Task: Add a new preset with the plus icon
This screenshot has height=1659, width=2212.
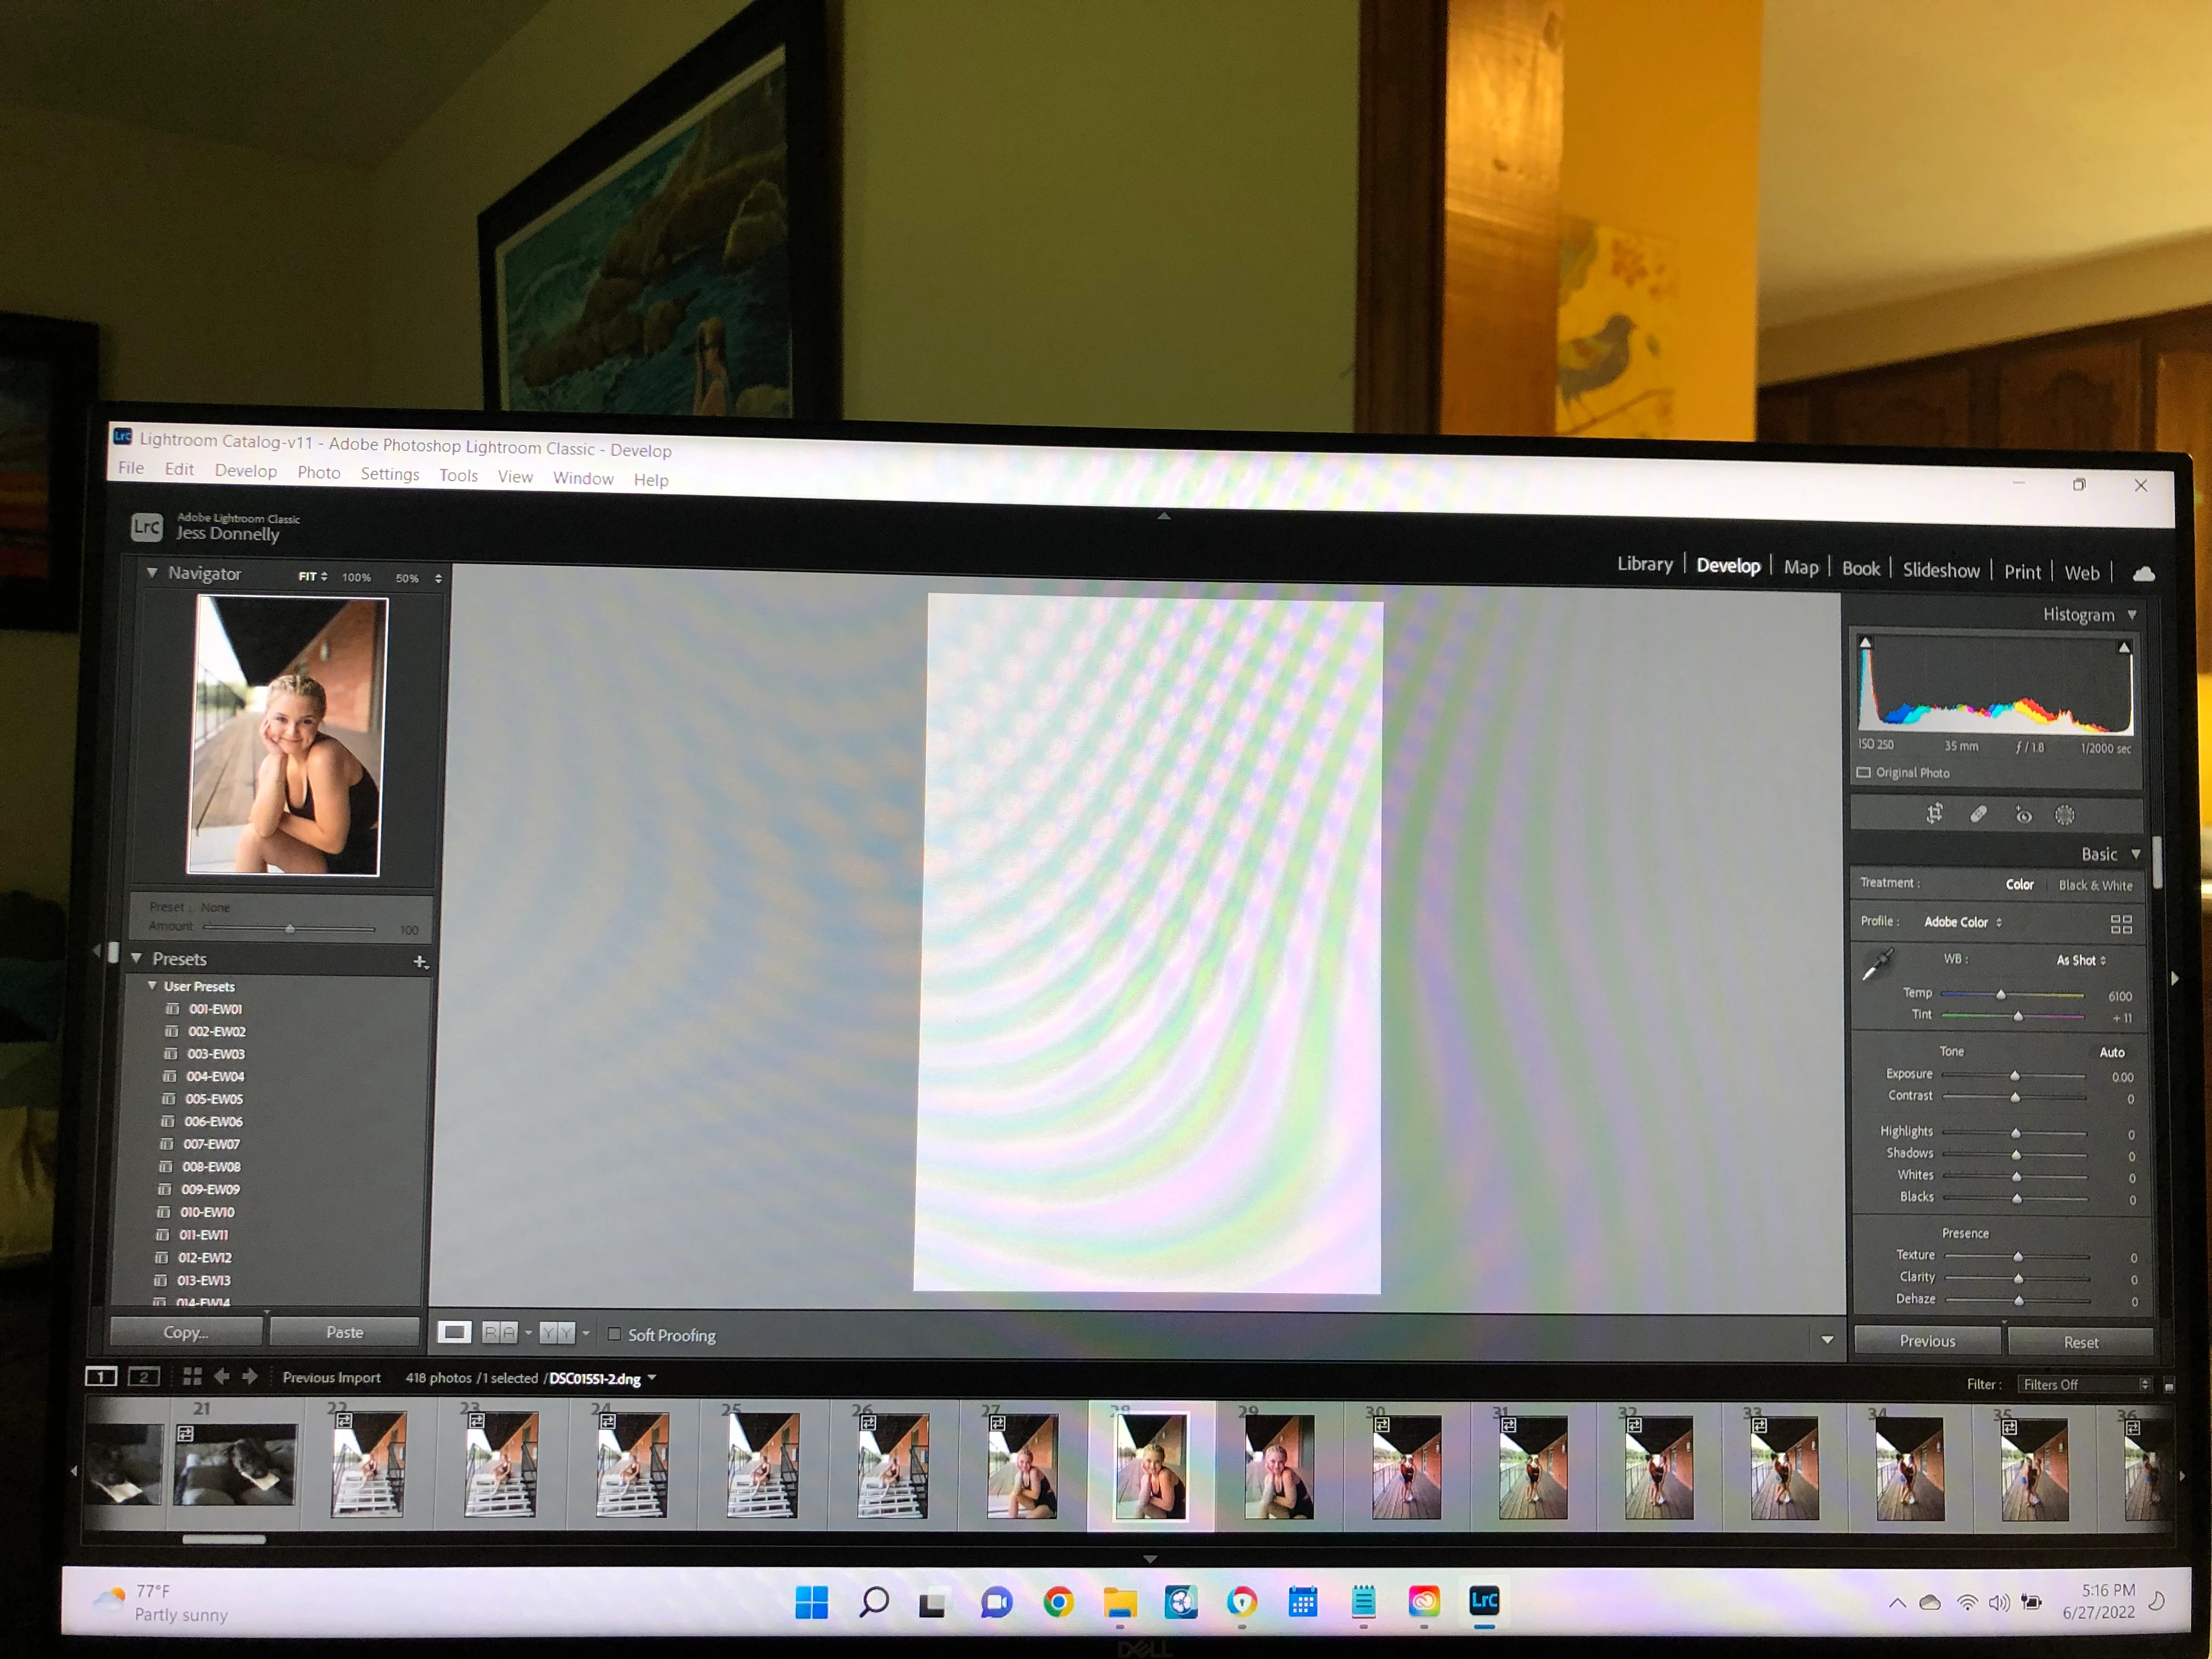Action: tap(420, 962)
